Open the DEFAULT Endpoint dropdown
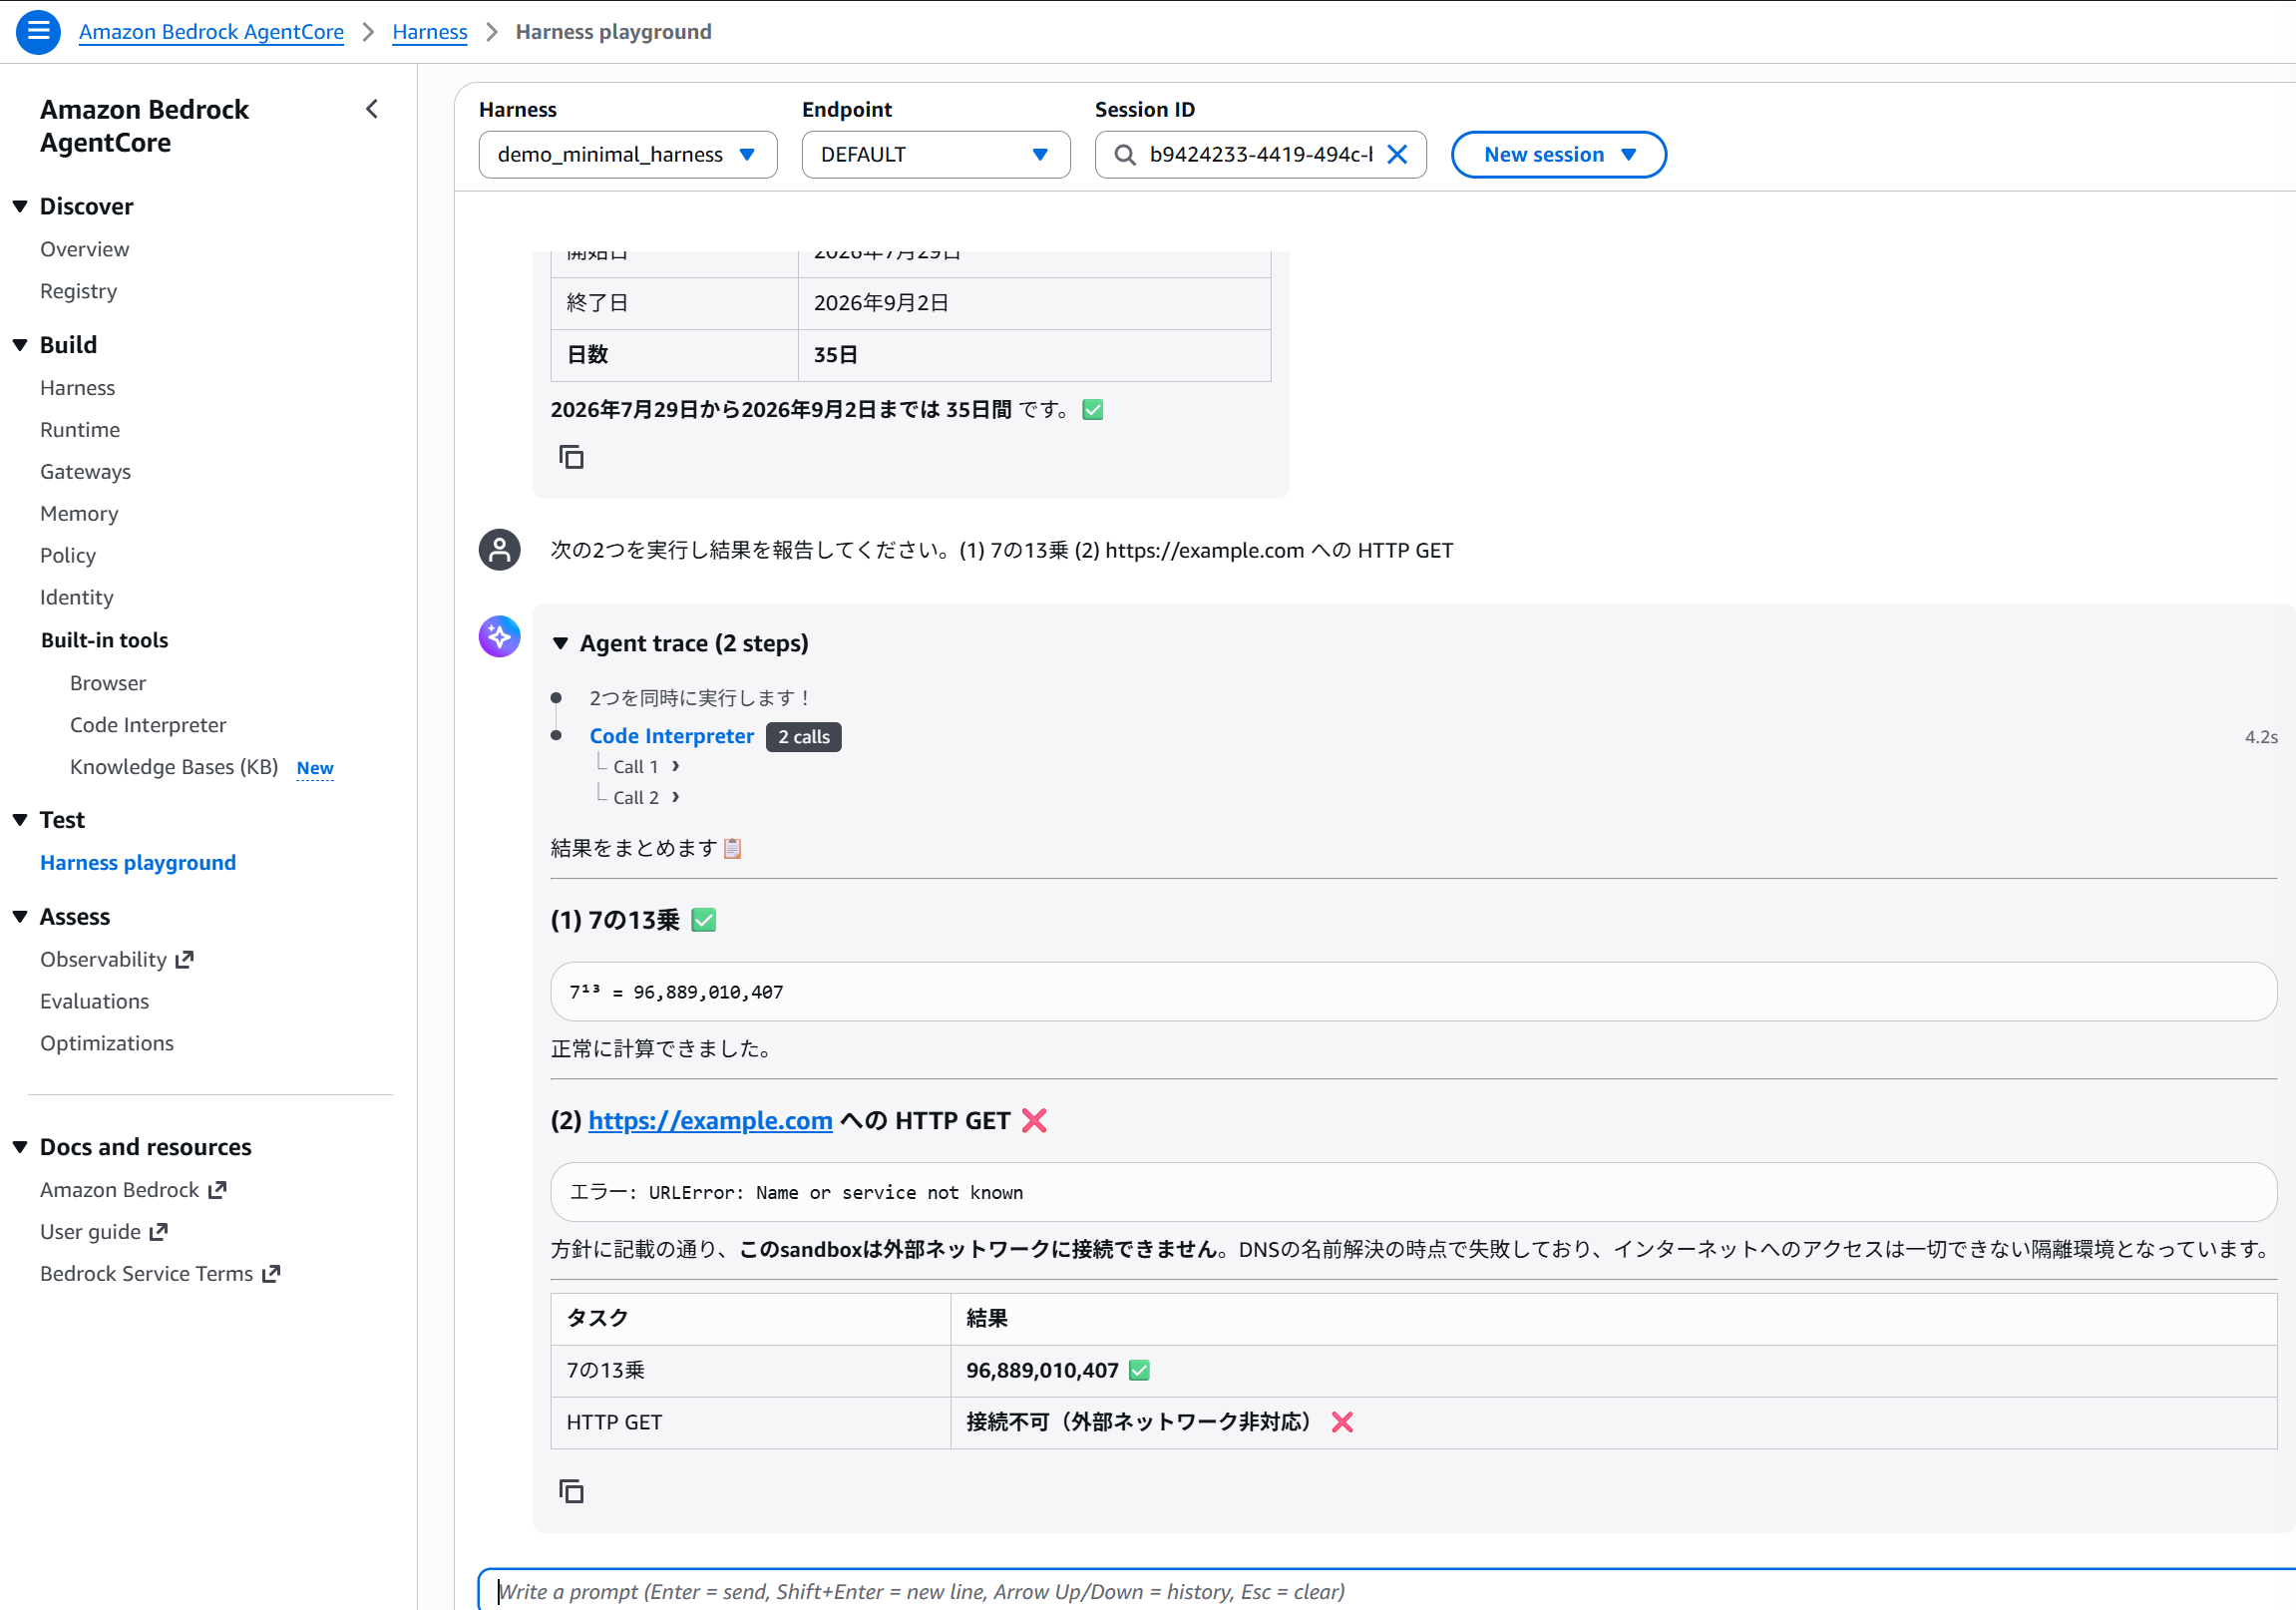This screenshot has height=1610, width=2296. point(935,154)
